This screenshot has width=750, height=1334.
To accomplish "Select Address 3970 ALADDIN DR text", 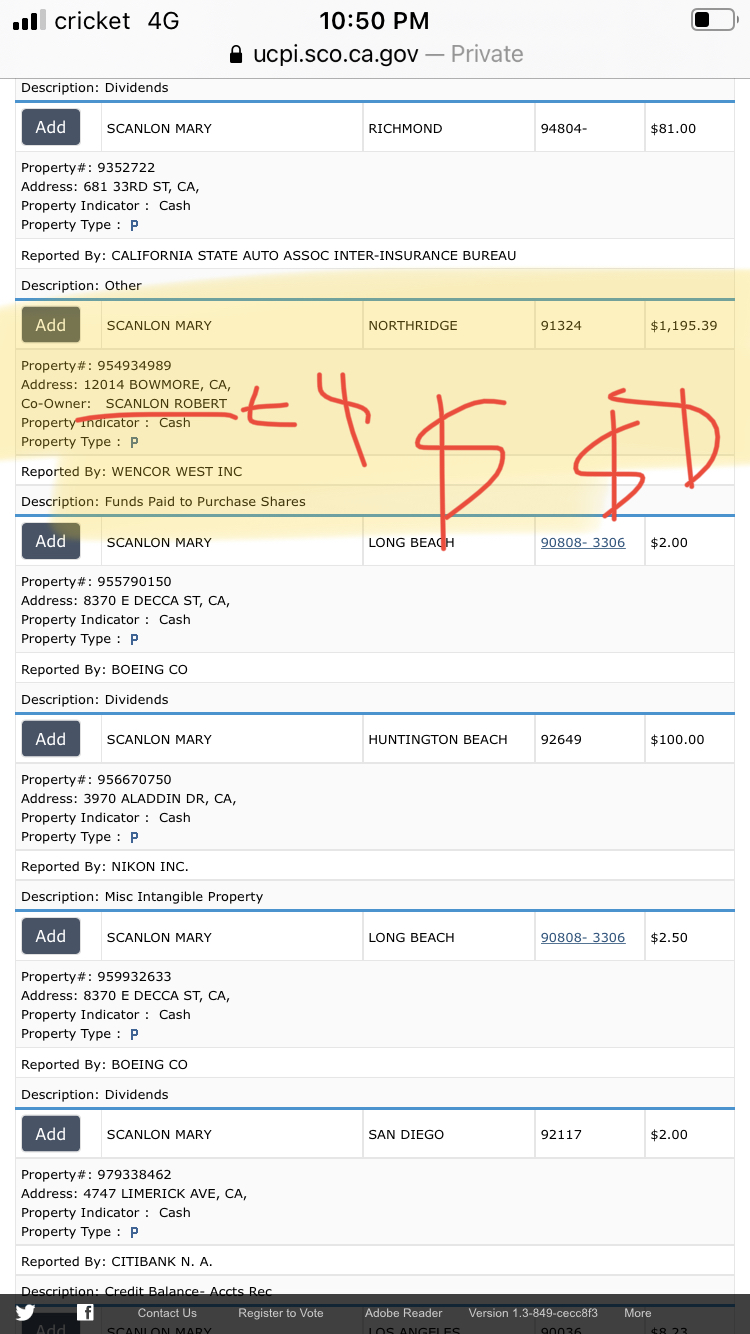I will (x=129, y=799).
